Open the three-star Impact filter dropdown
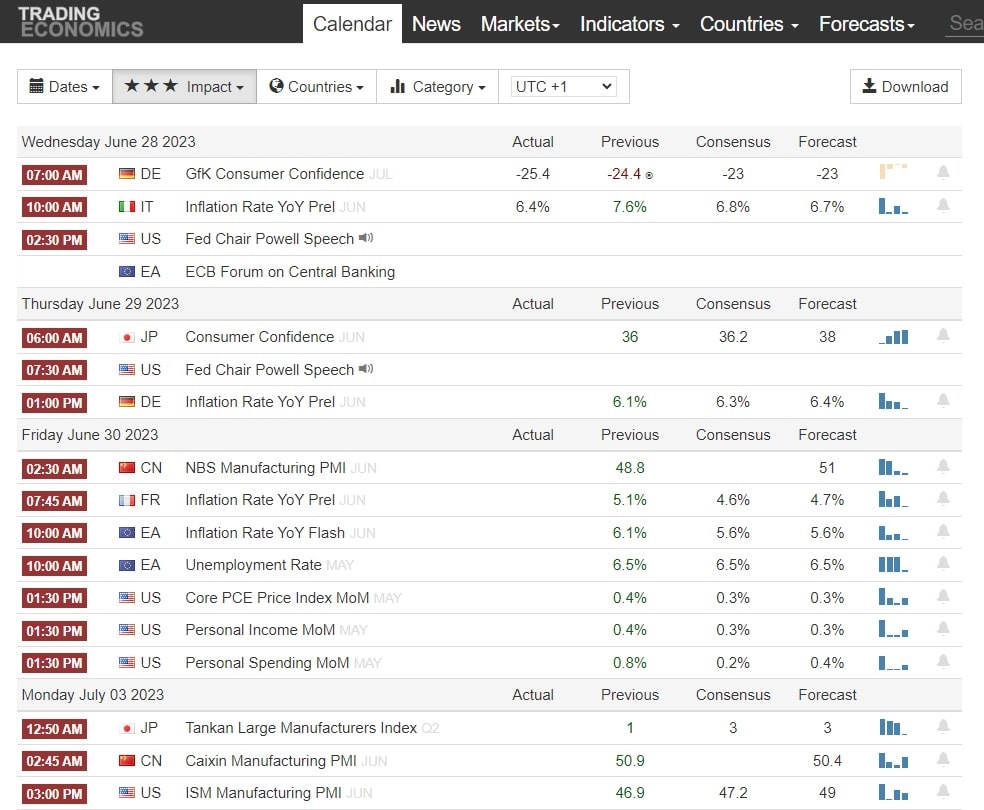This screenshot has width=984, height=810. pyautogui.click(x=184, y=87)
